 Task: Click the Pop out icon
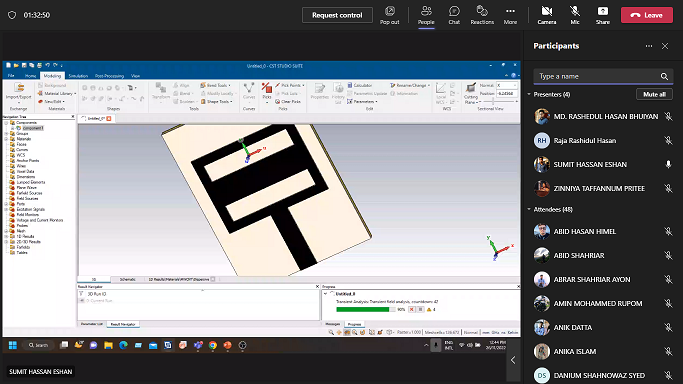tap(389, 11)
